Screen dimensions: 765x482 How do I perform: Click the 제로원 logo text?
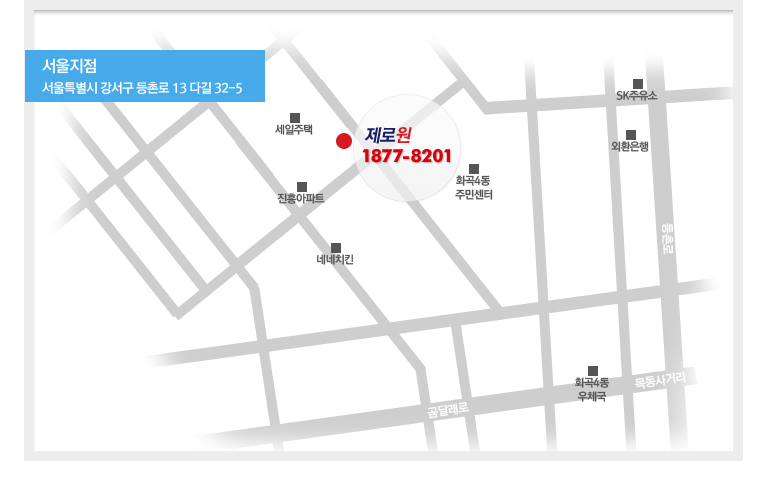[389, 135]
